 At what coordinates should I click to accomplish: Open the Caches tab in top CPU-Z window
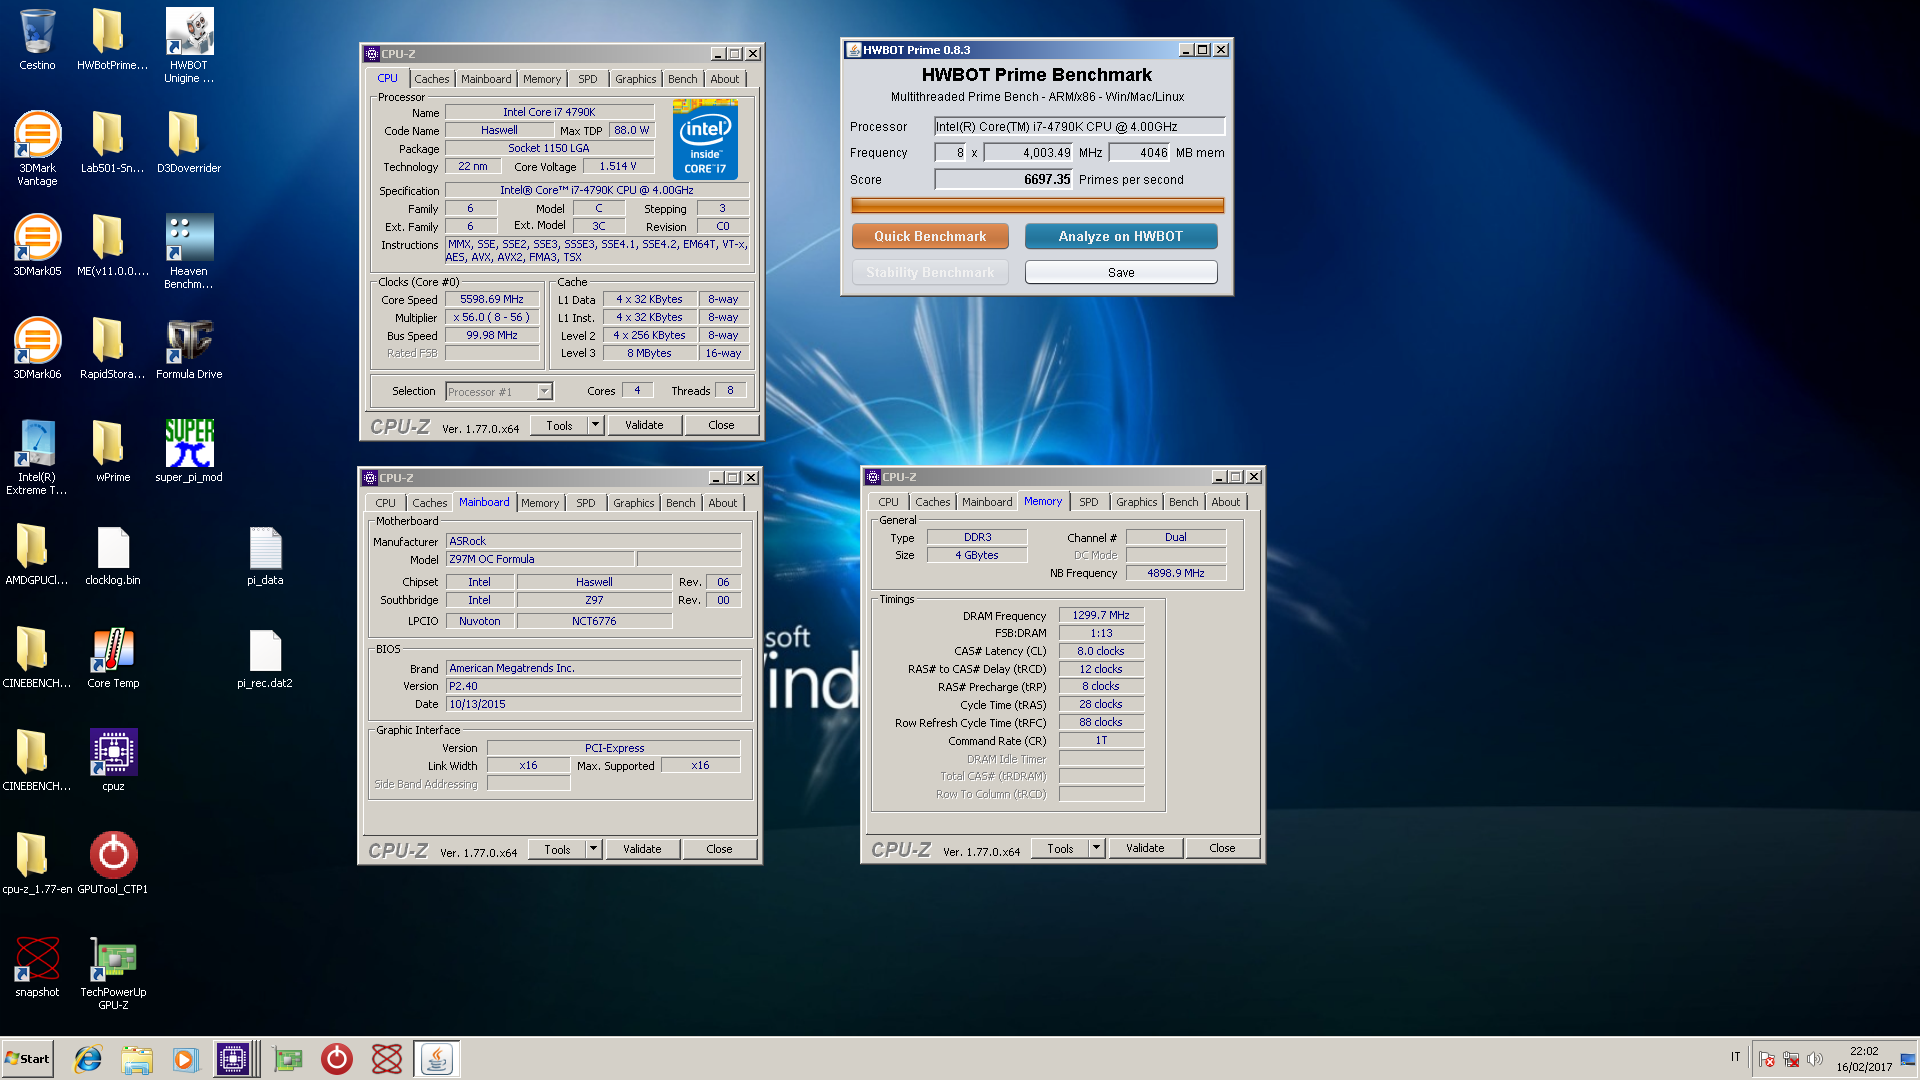pyautogui.click(x=432, y=79)
